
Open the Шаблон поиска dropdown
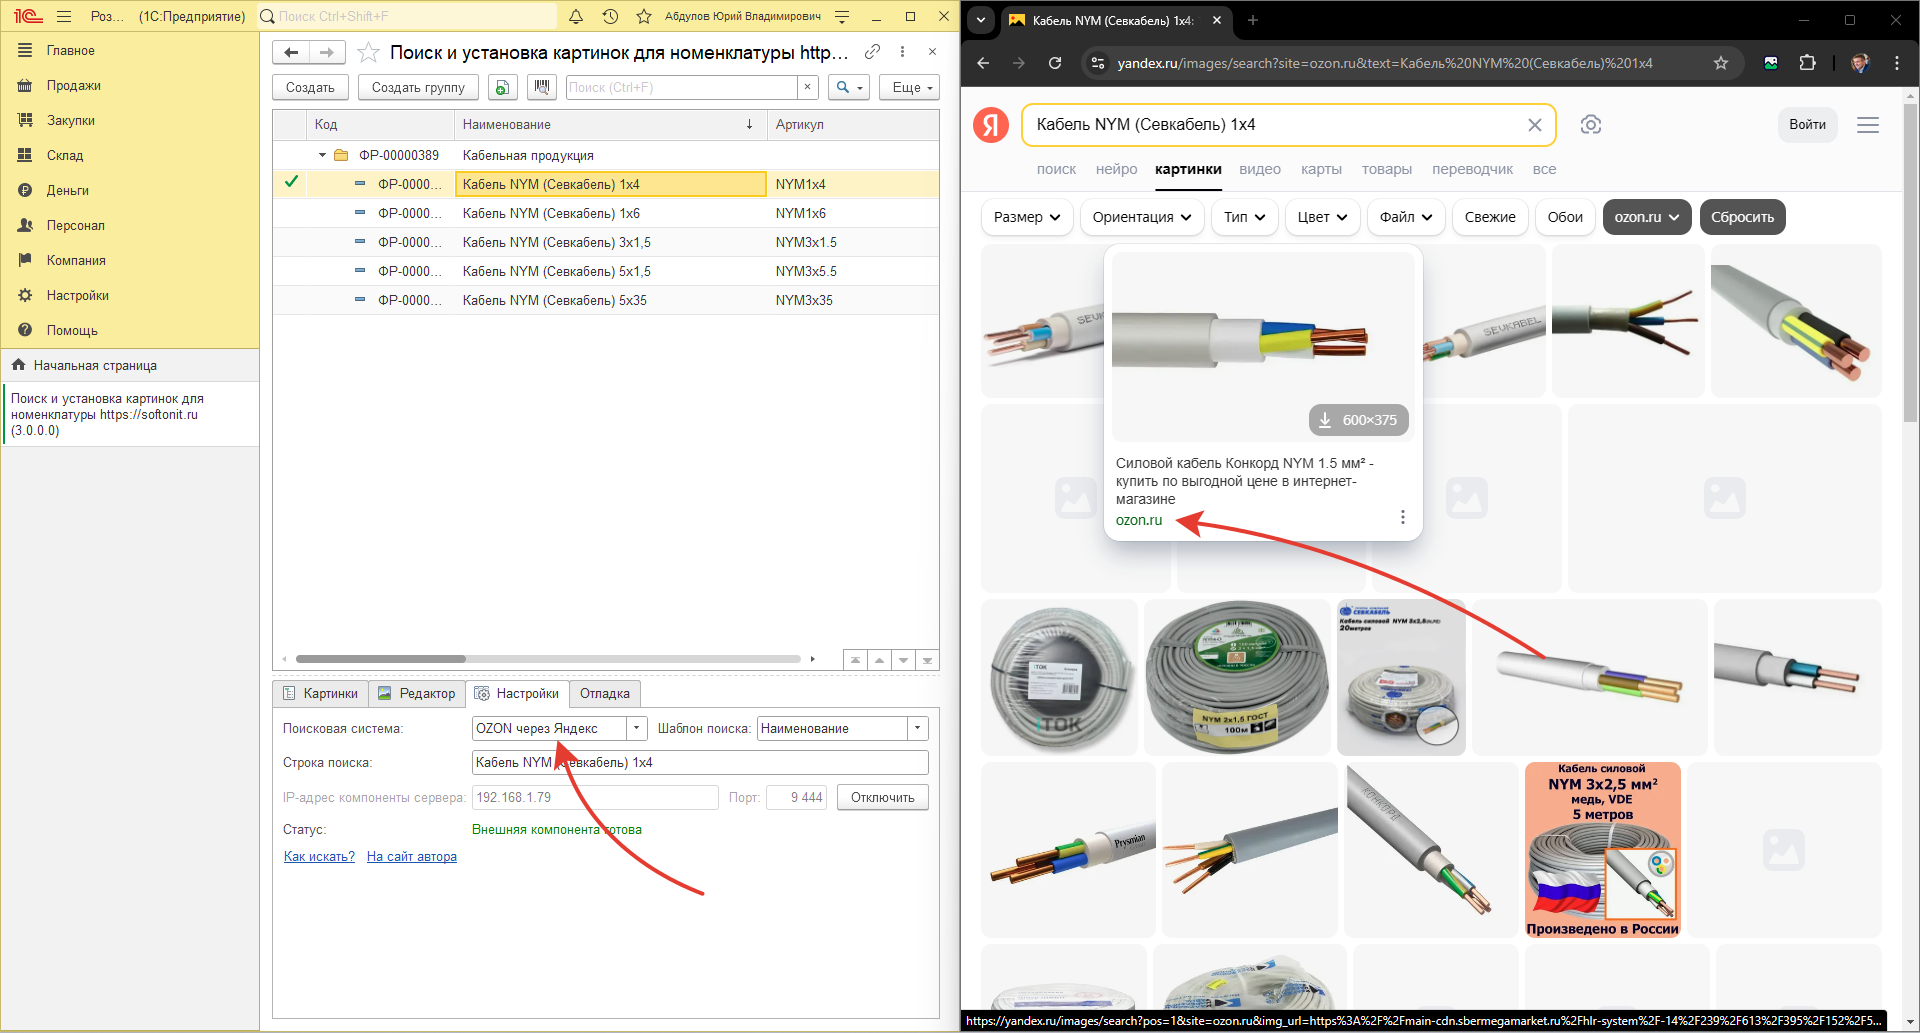pos(917,728)
